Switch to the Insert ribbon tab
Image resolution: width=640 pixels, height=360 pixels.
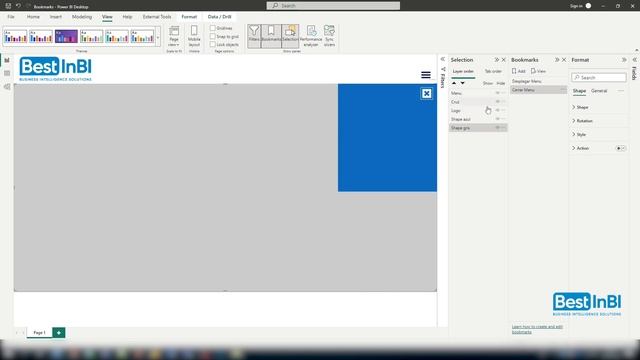point(56,17)
